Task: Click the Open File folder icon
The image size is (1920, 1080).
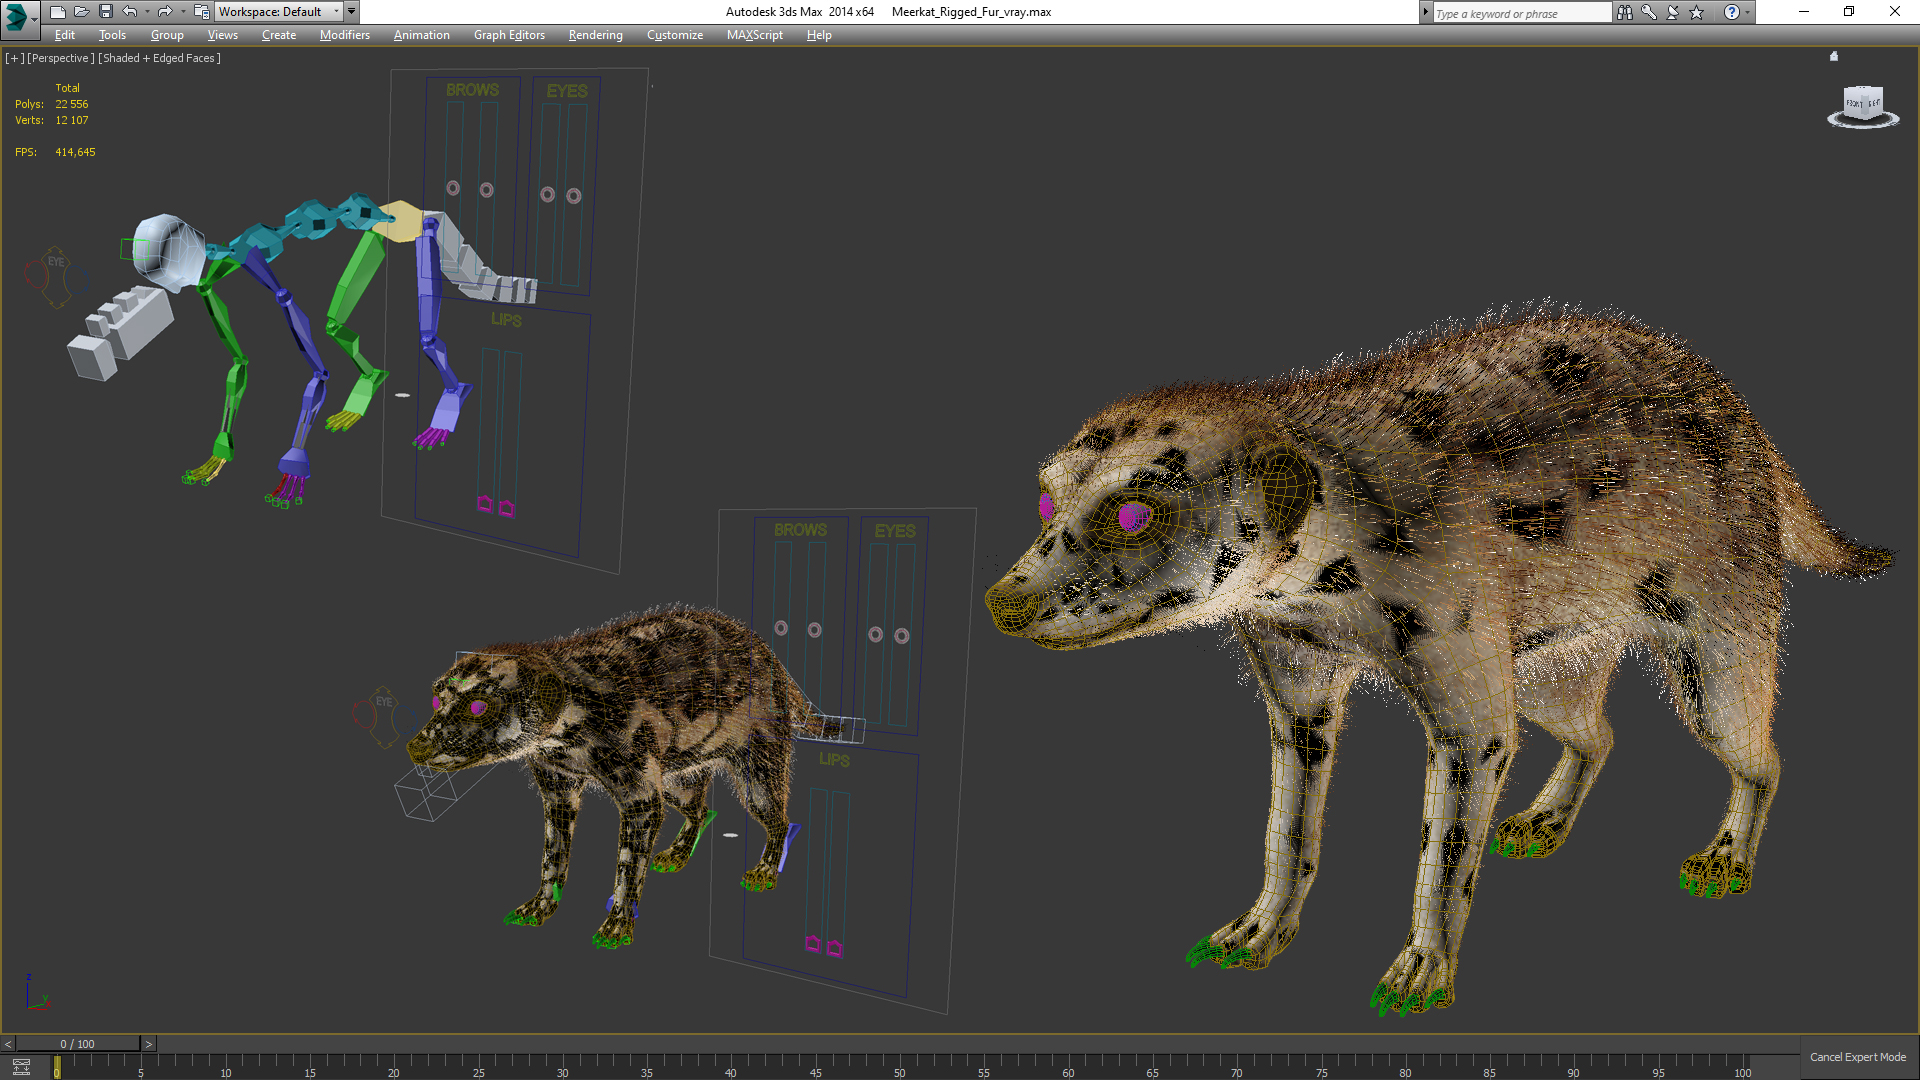Action: point(81,12)
